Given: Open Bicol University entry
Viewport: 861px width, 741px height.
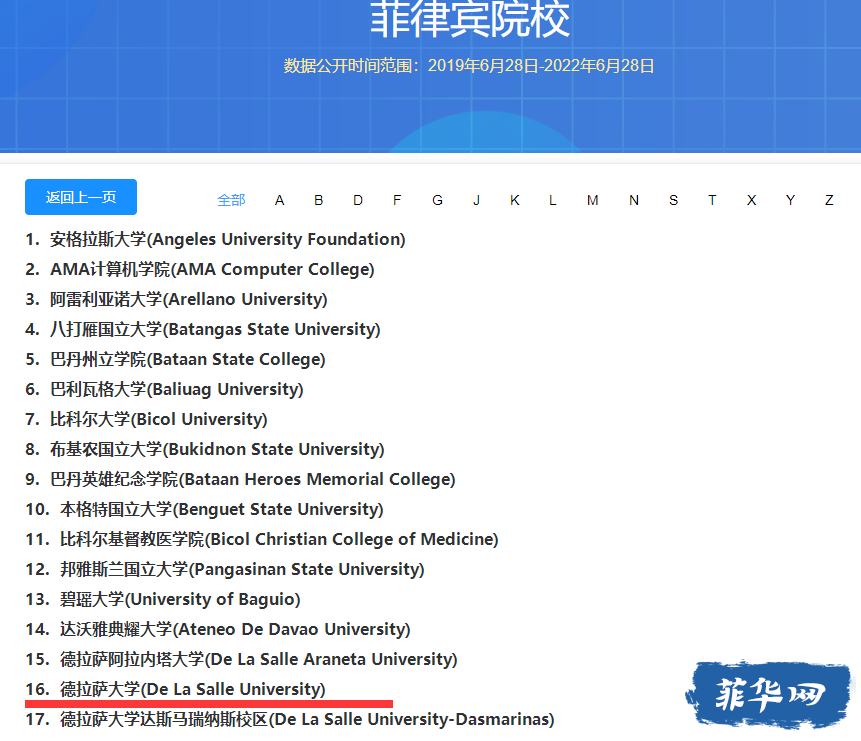Looking at the screenshot, I should point(158,419).
